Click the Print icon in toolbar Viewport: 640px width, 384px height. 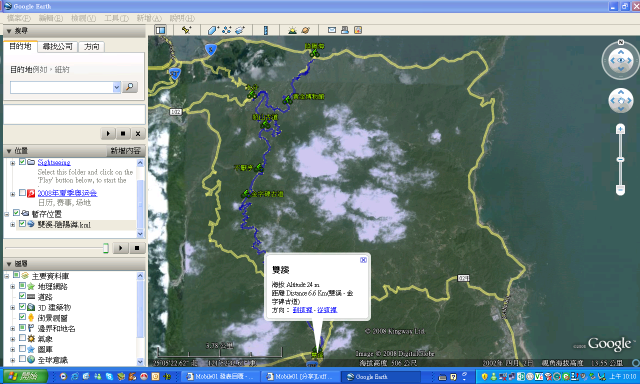click(x=345, y=30)
